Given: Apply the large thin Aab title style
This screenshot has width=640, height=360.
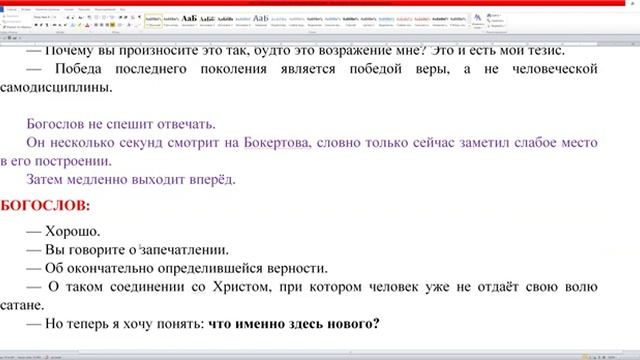Looking at the screenshot, I should pos(260,21).
